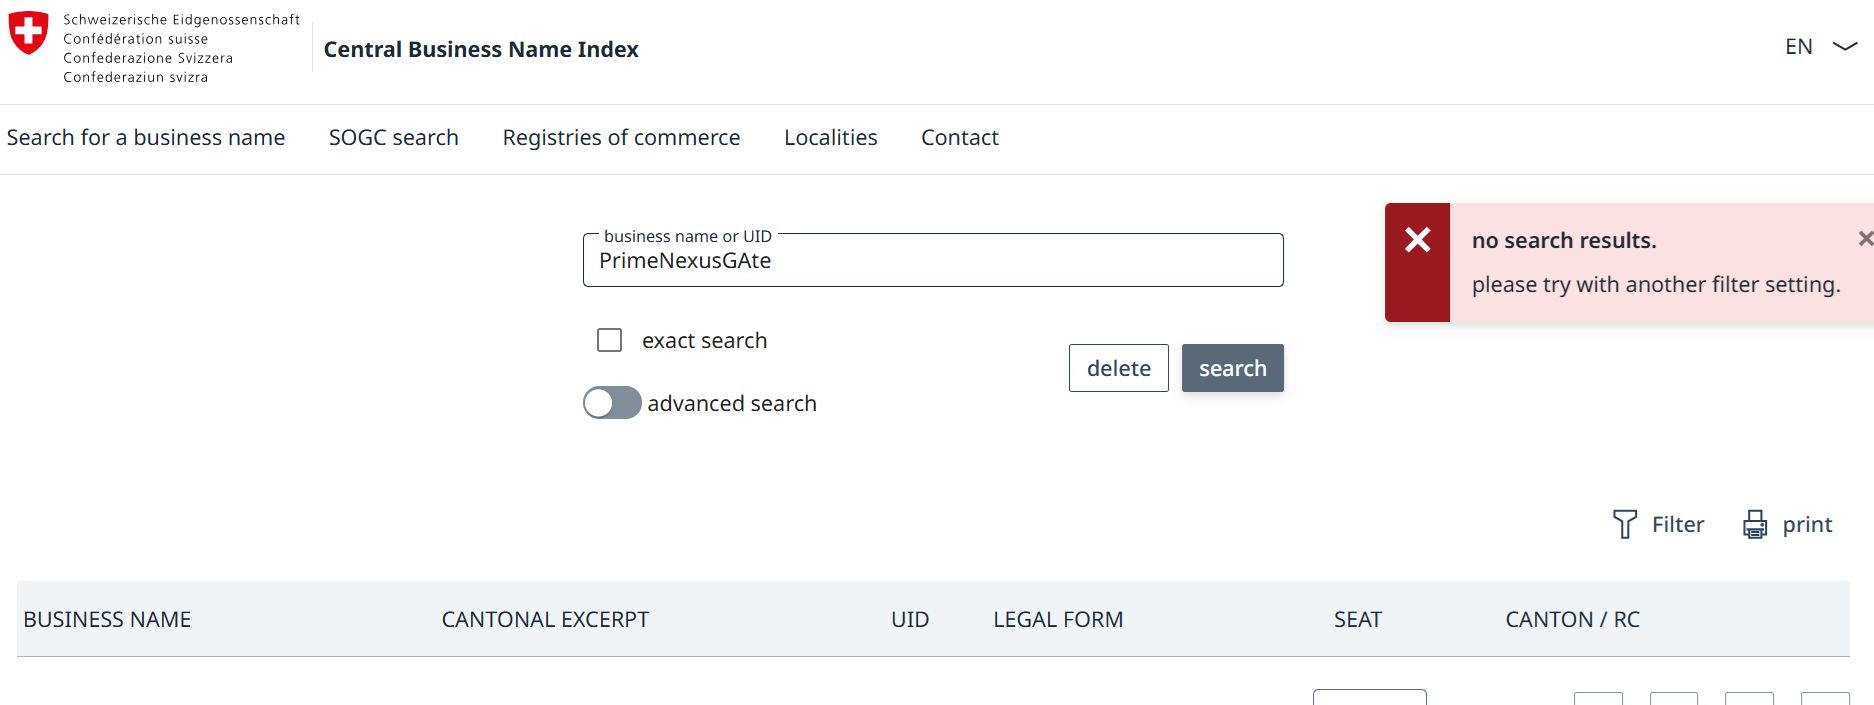Image resolution: width=1874 pixels, height=705 pixels.
Task: Open the EN language selector
Action: pyautogui.click(x=1799, y=46)
